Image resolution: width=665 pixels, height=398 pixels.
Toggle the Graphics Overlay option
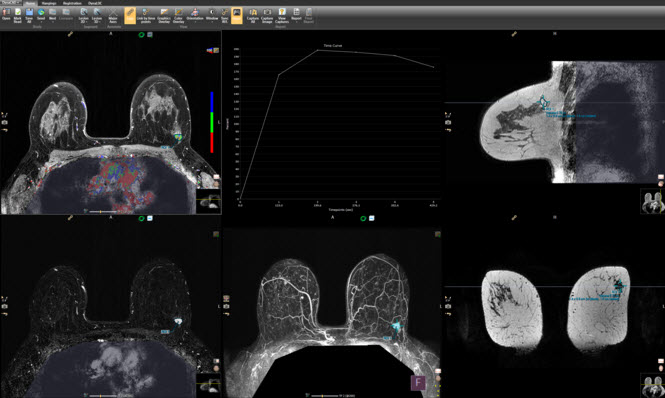tap(164, 15)
